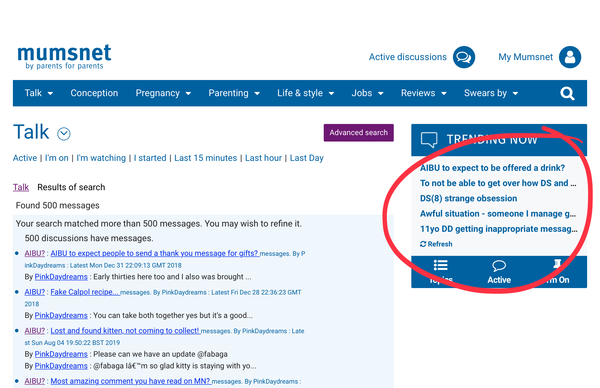Open the Reviews dropdown menu
600x388 pixels.
point(424,93)
